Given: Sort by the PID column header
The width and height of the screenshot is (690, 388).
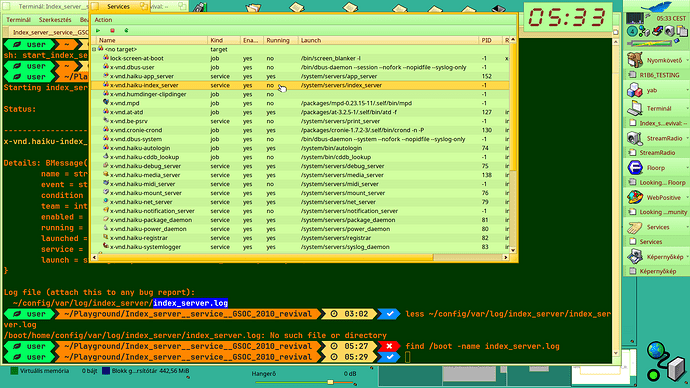Looking at the screenshot, I should tap(490, 40).
